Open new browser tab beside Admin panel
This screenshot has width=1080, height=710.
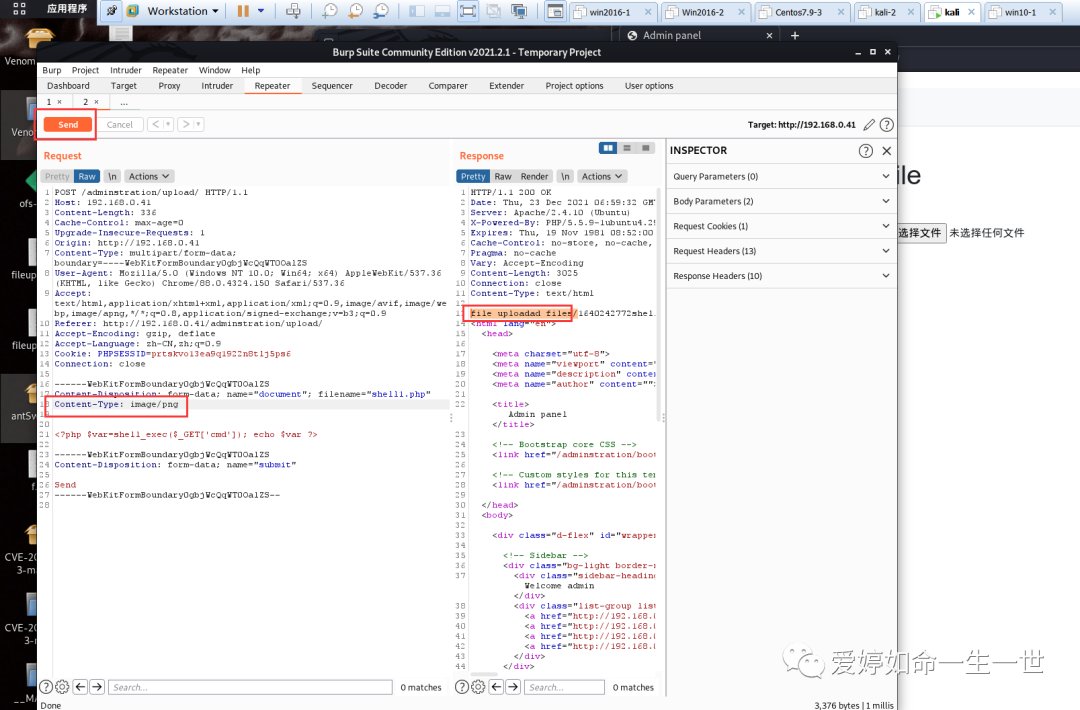[x=795, y=35]
